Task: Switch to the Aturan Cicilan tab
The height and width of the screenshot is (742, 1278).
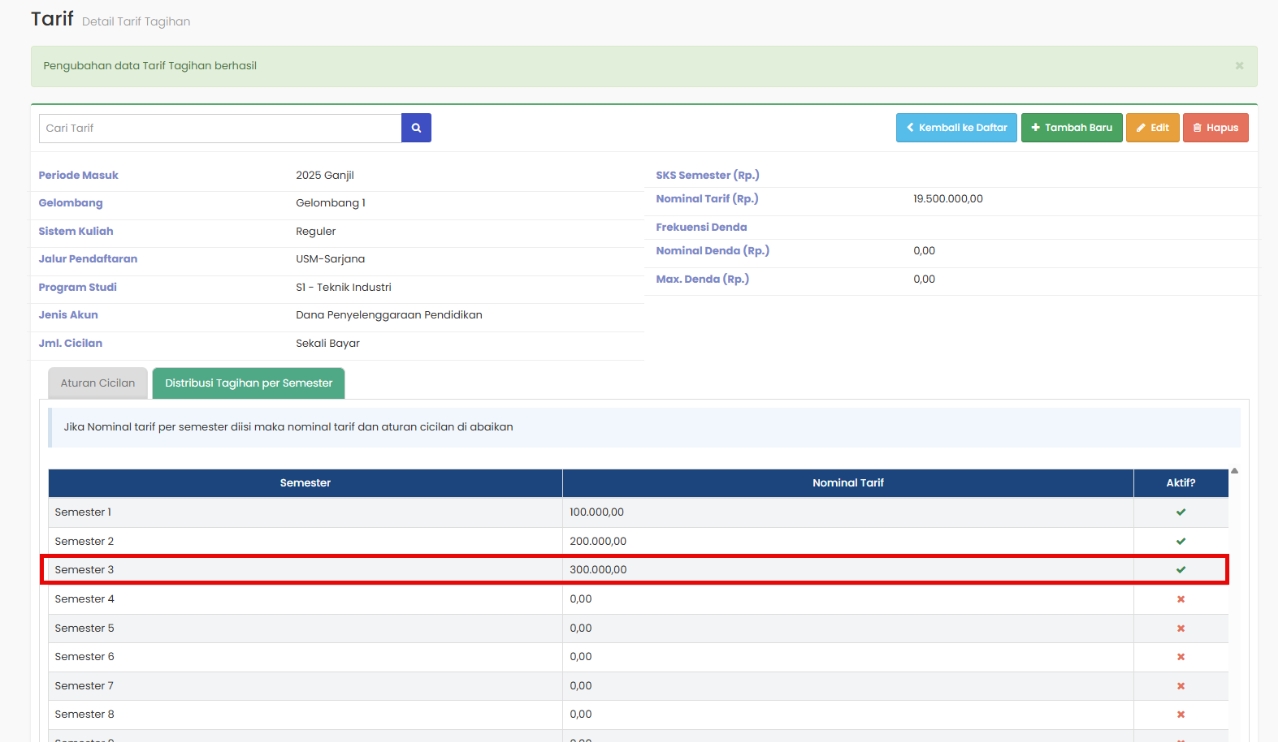Action: [98, 383]
